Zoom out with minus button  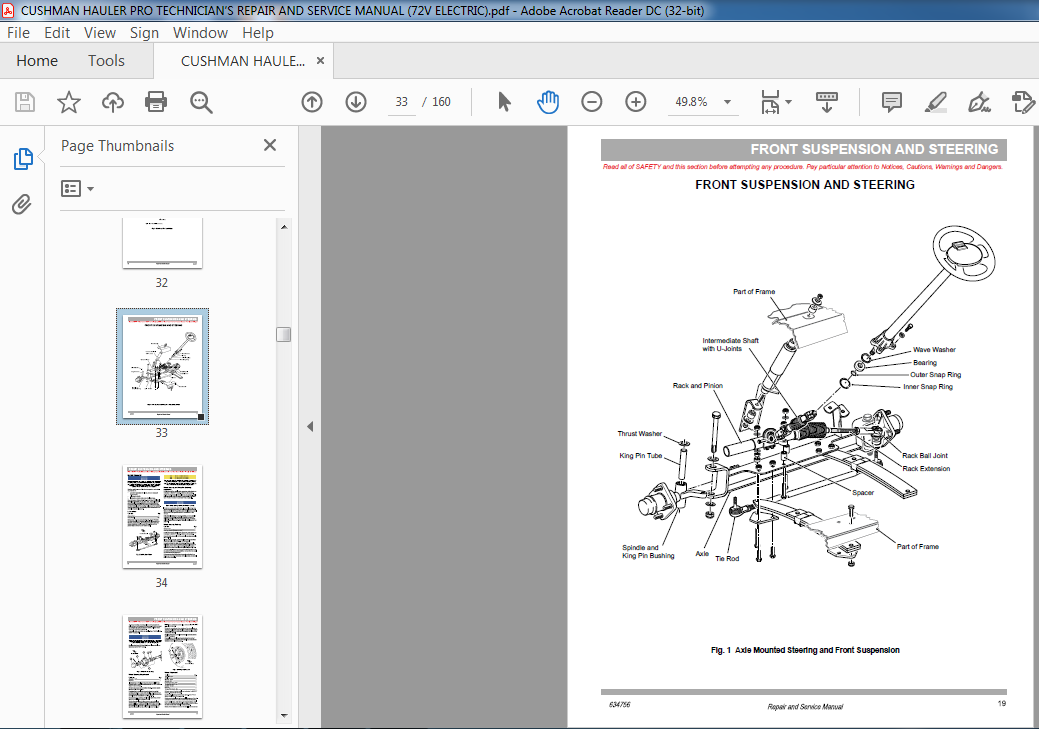[x=592, y=102]
